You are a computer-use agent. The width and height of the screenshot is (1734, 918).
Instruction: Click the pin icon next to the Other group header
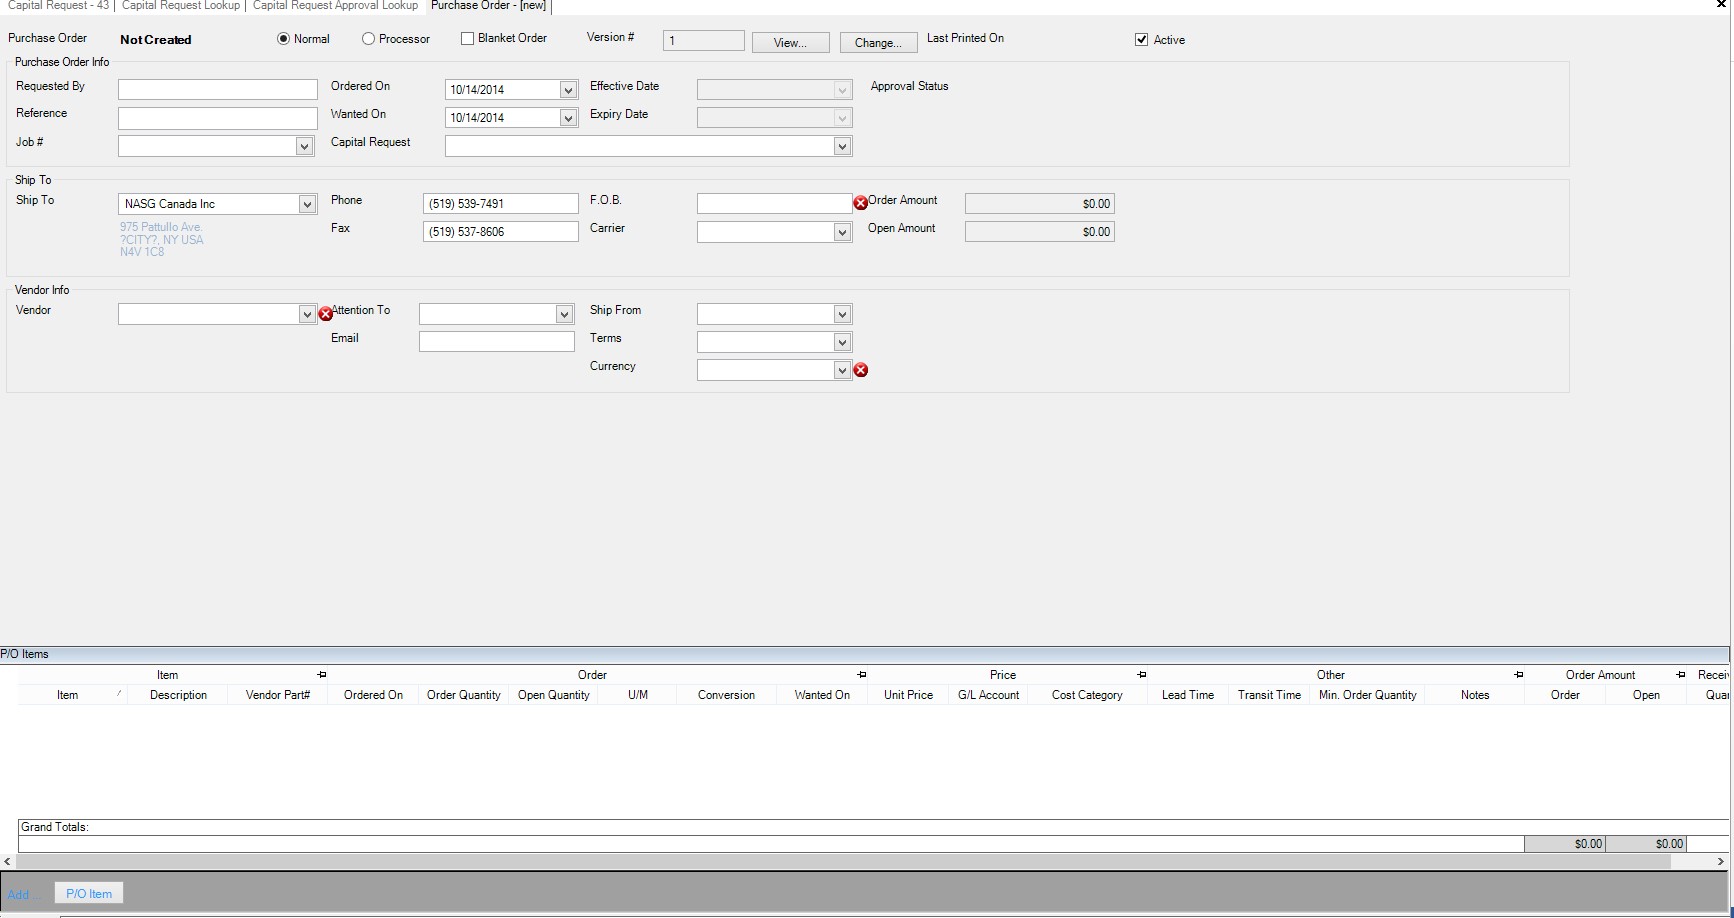click(x=1519, y=675)
